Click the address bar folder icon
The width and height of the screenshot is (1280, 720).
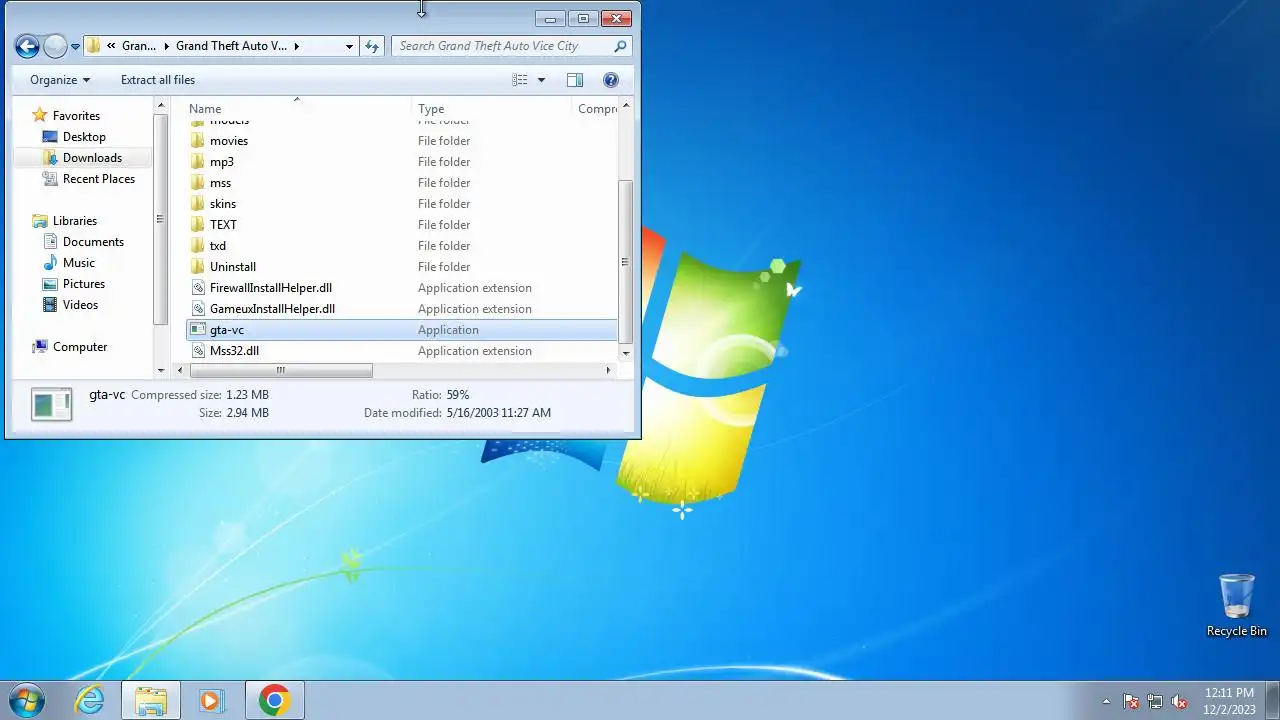94,46
